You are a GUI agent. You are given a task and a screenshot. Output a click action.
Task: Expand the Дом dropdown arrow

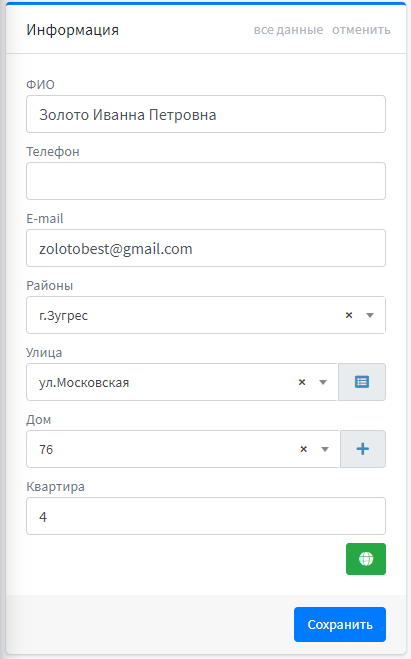click(324, 449)
